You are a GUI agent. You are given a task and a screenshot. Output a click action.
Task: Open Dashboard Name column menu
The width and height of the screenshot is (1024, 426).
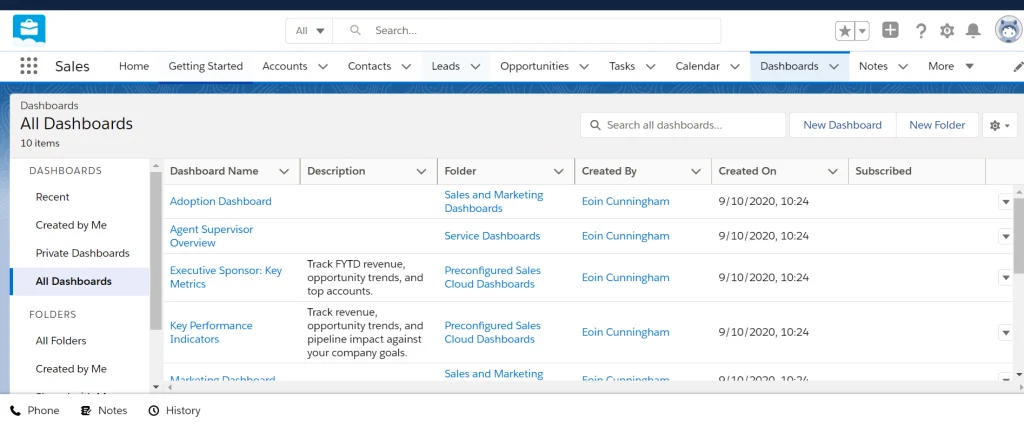tap(284, 171)
